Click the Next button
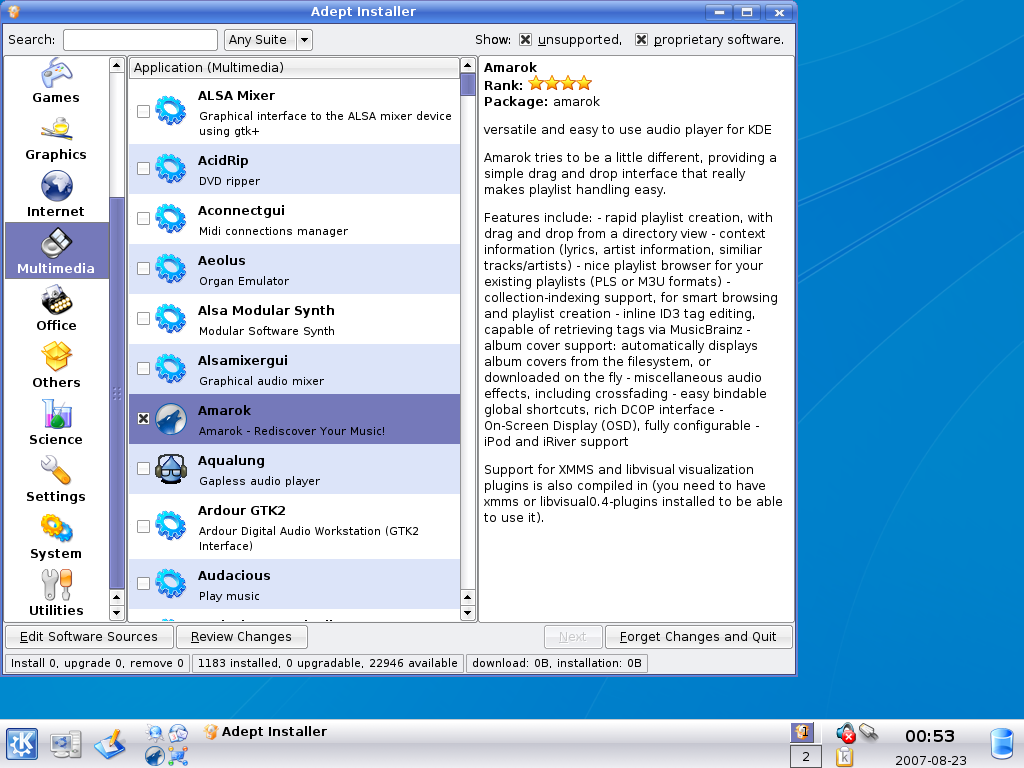The height and width of the screenshot is (768, 1024). coord(573,637)
